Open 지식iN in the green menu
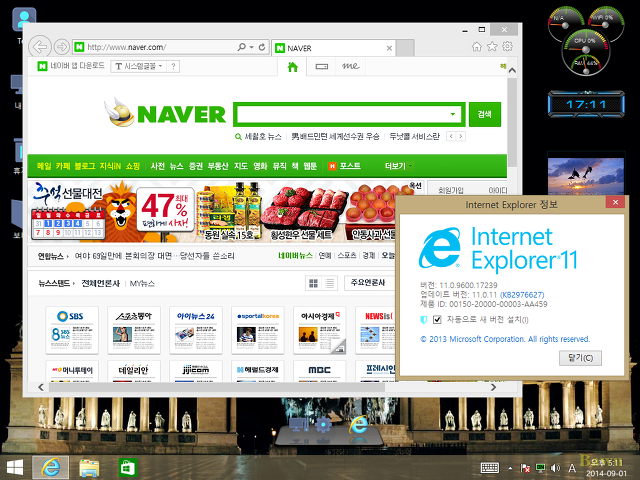The width and height of the screenshot is (640, 480). 110,166
